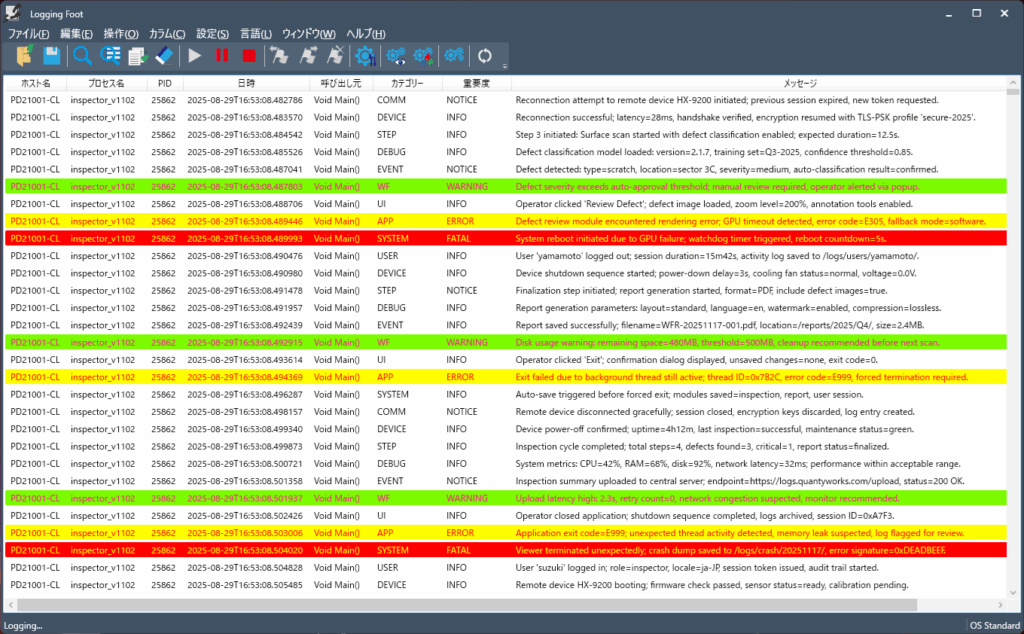Screen dimensions: 1024x634
Task: Click the open file folder icon
Action: [x=24, y=56]
